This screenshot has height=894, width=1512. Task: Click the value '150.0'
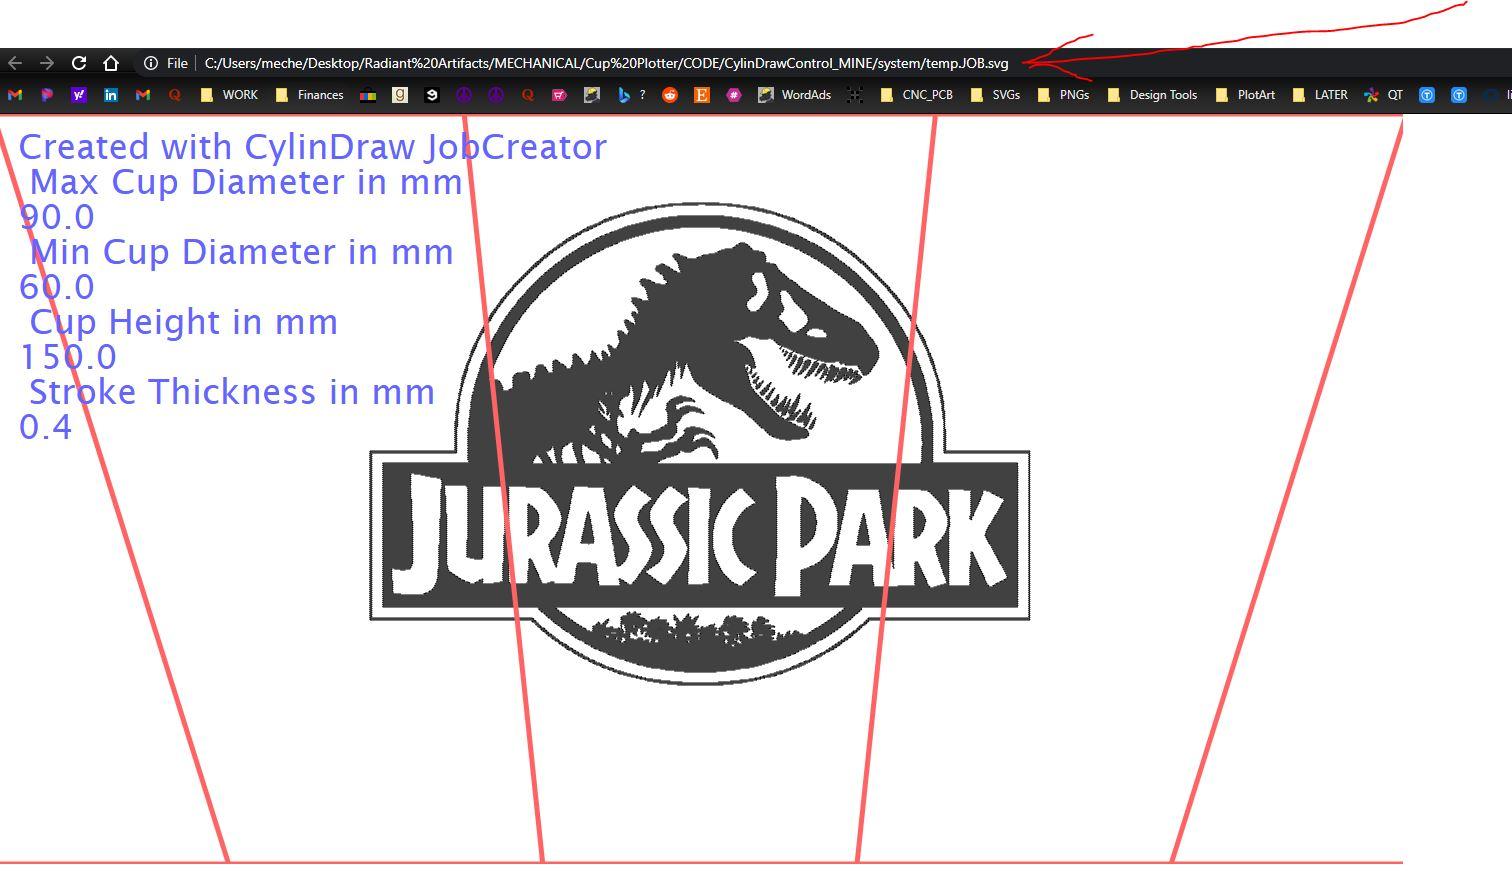(68, 357)
